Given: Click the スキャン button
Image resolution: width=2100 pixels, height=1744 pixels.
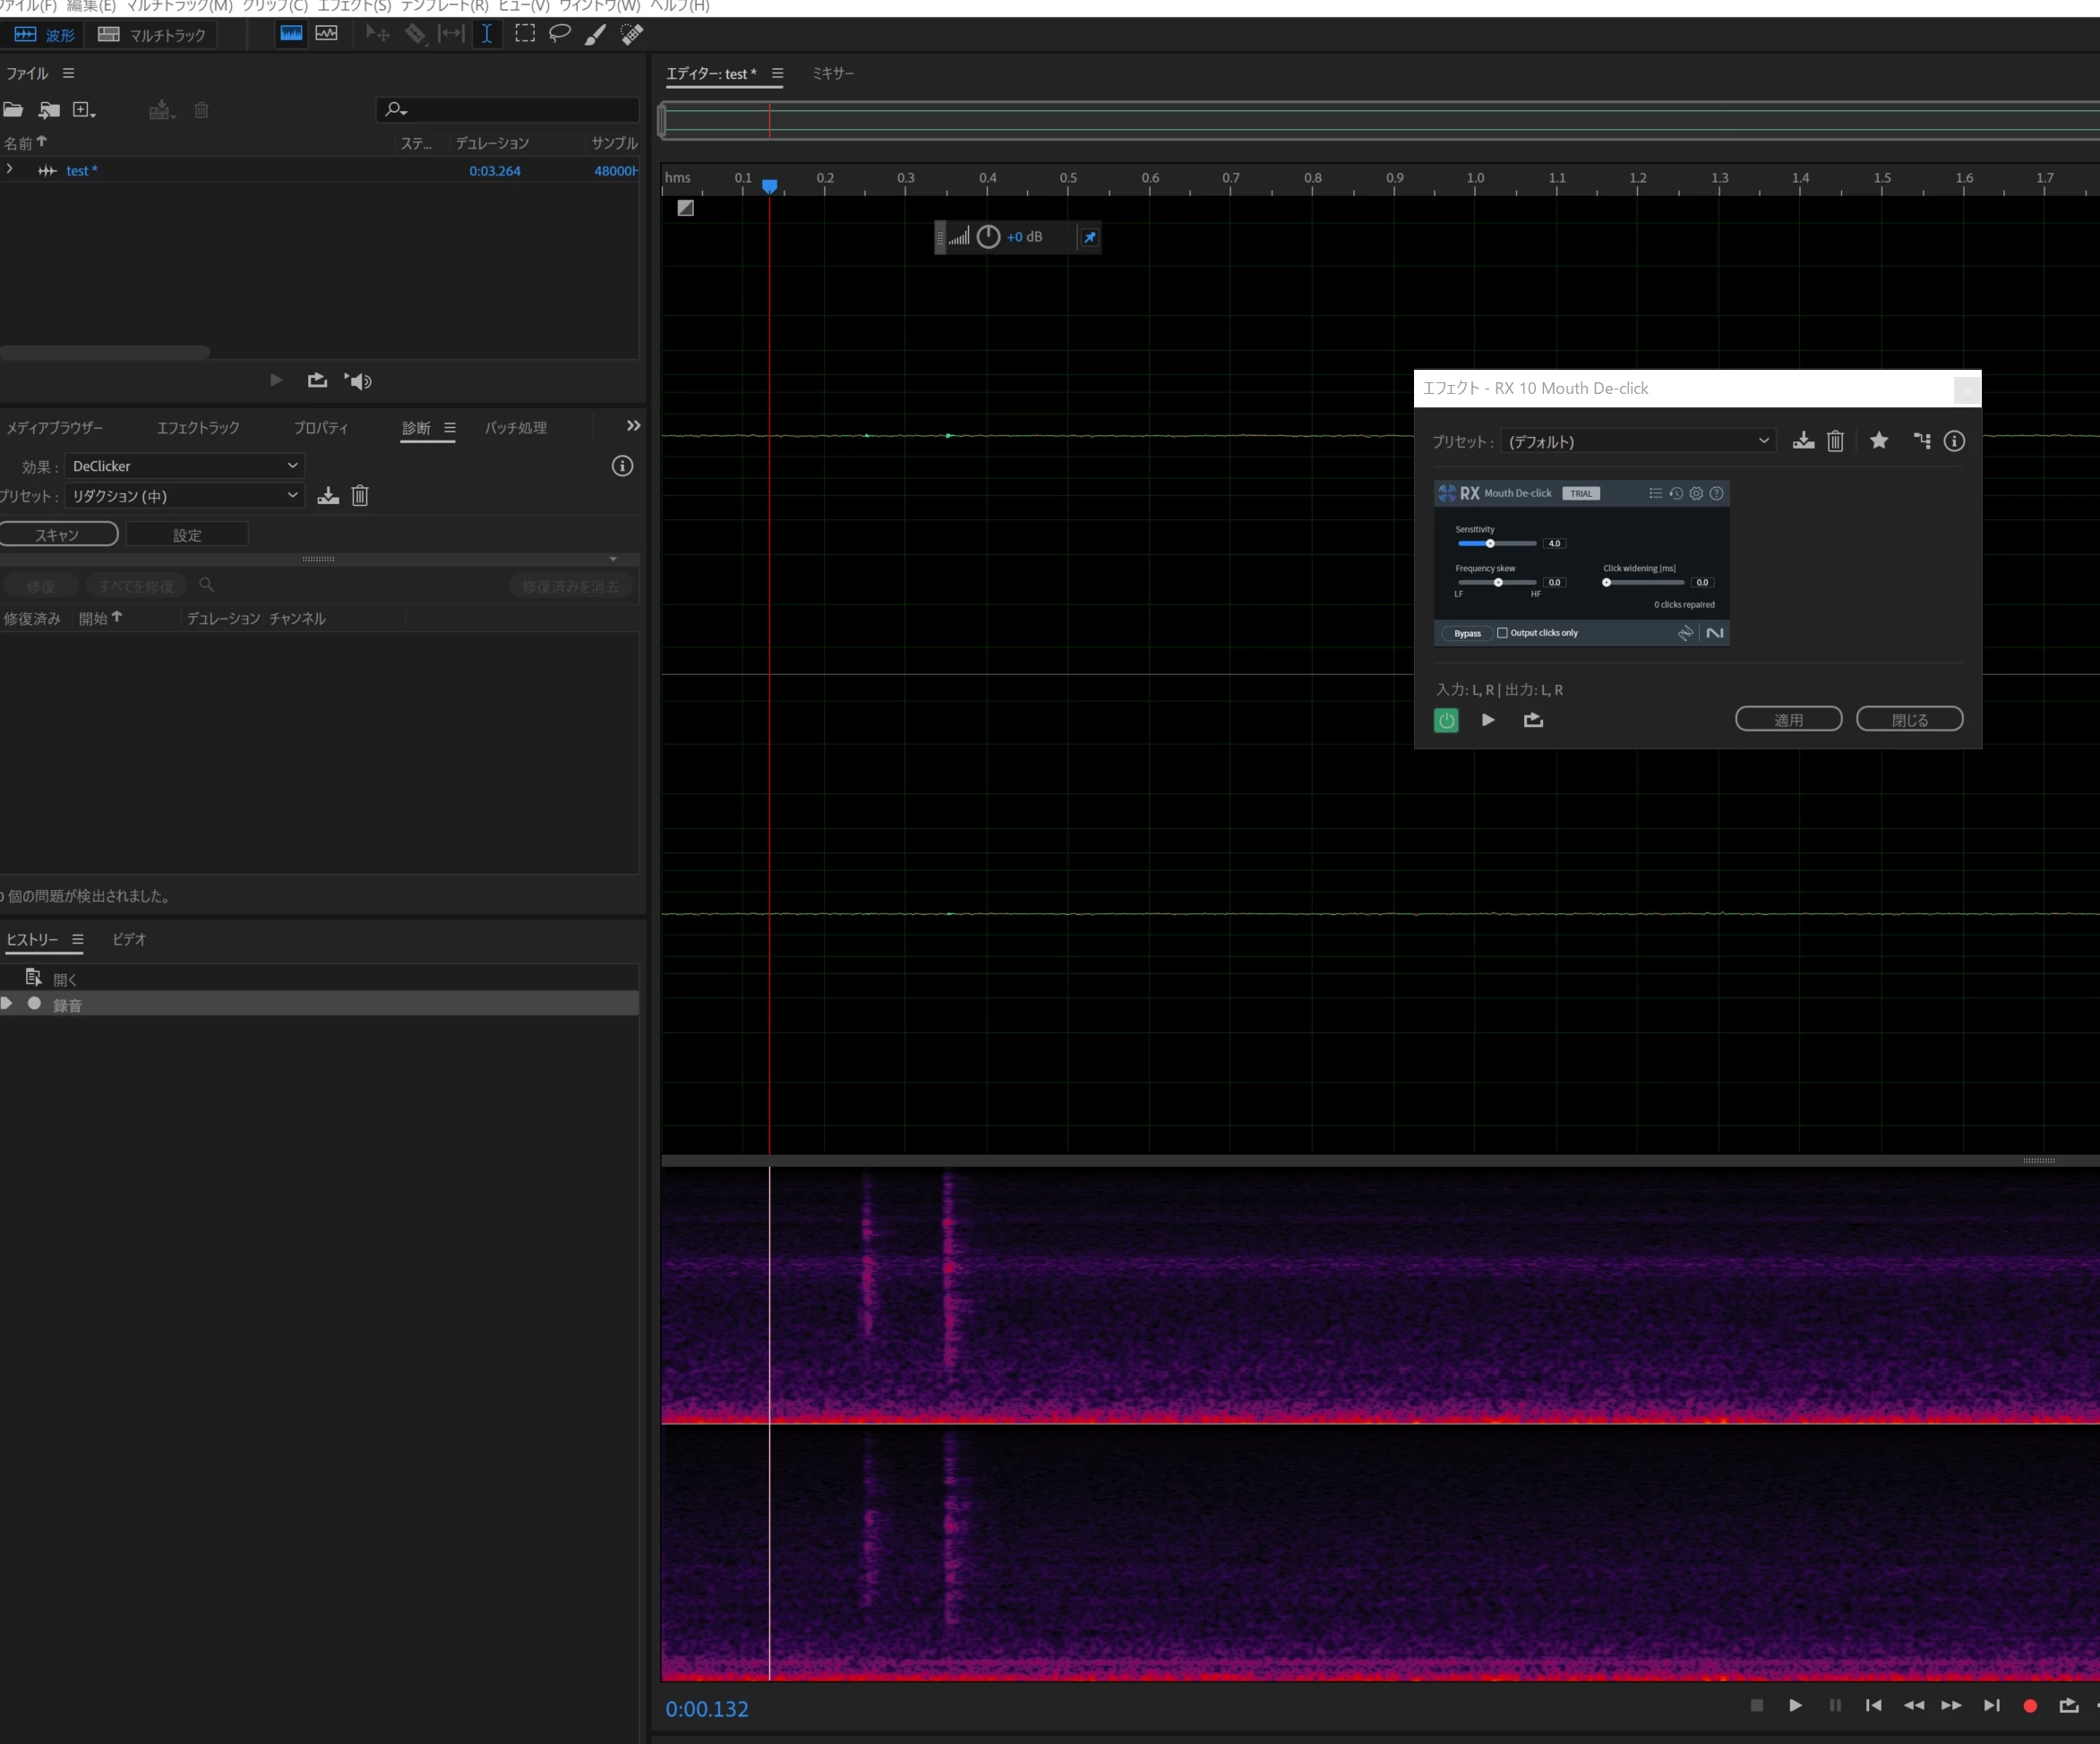Looking at the screenshot, I should coord(58,535).
